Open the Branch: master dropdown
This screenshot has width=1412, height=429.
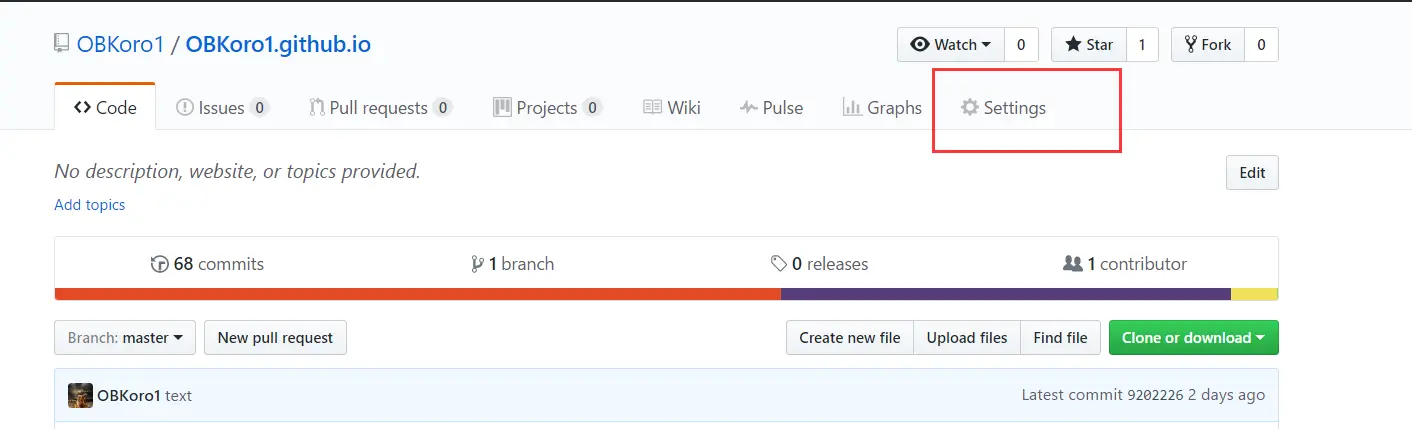125,338
